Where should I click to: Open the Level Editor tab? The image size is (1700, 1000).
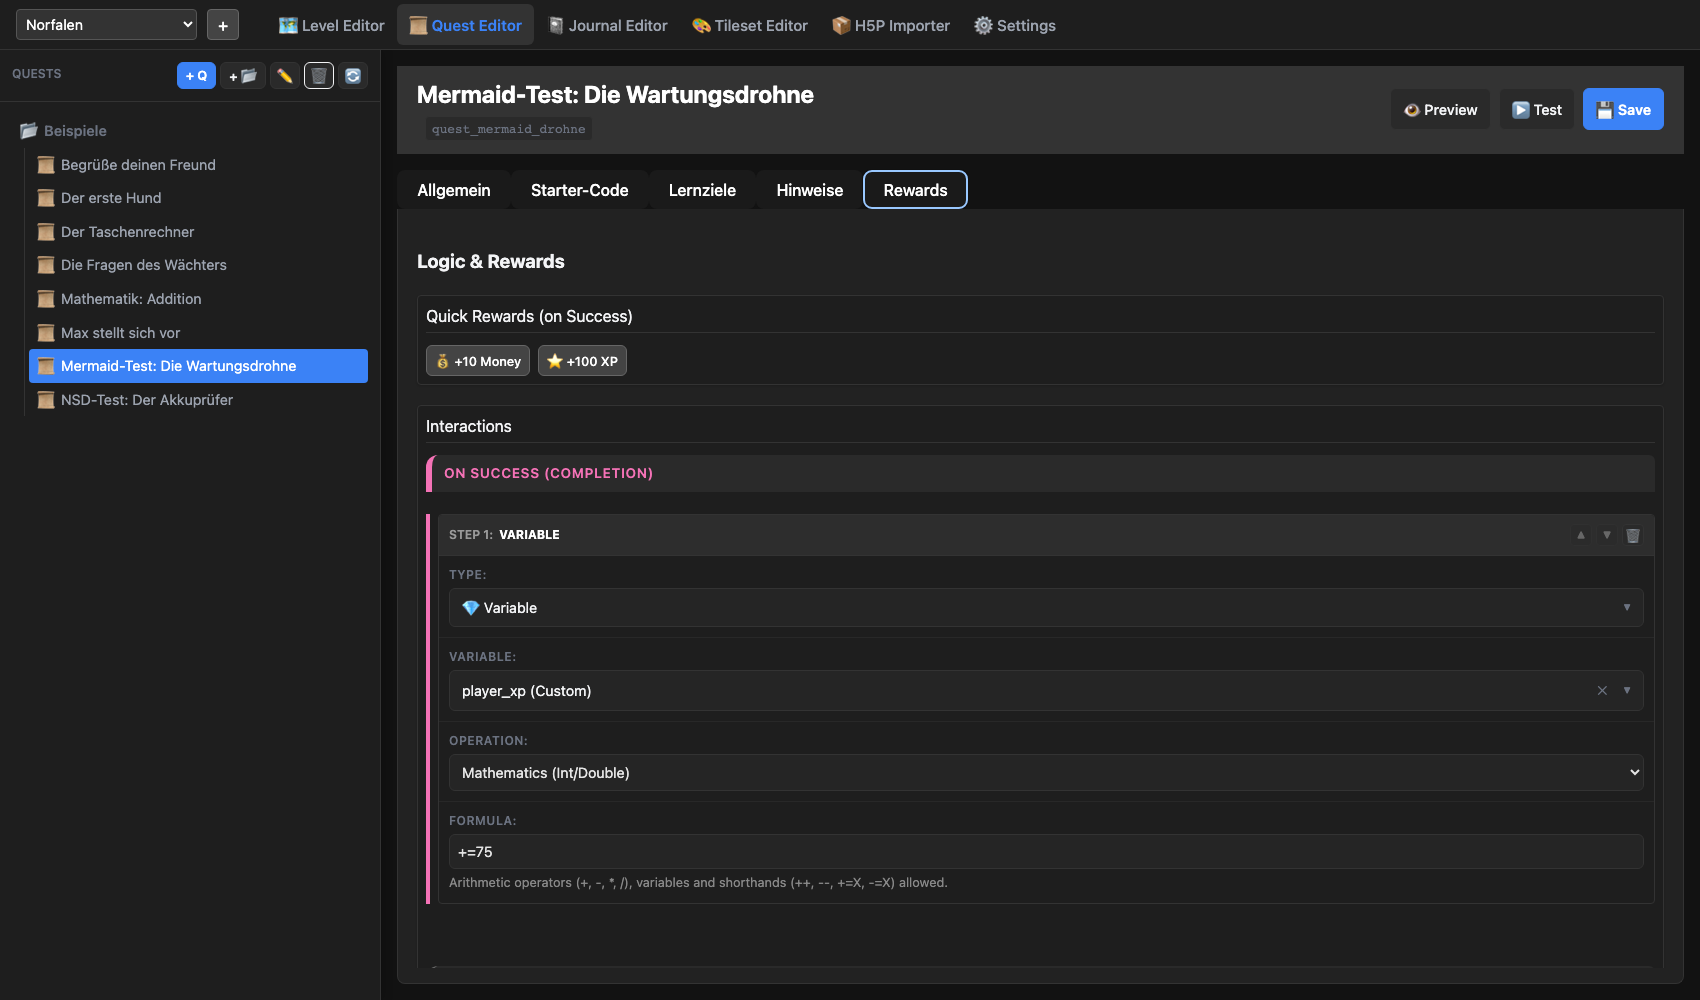click(x=331, y=26)
